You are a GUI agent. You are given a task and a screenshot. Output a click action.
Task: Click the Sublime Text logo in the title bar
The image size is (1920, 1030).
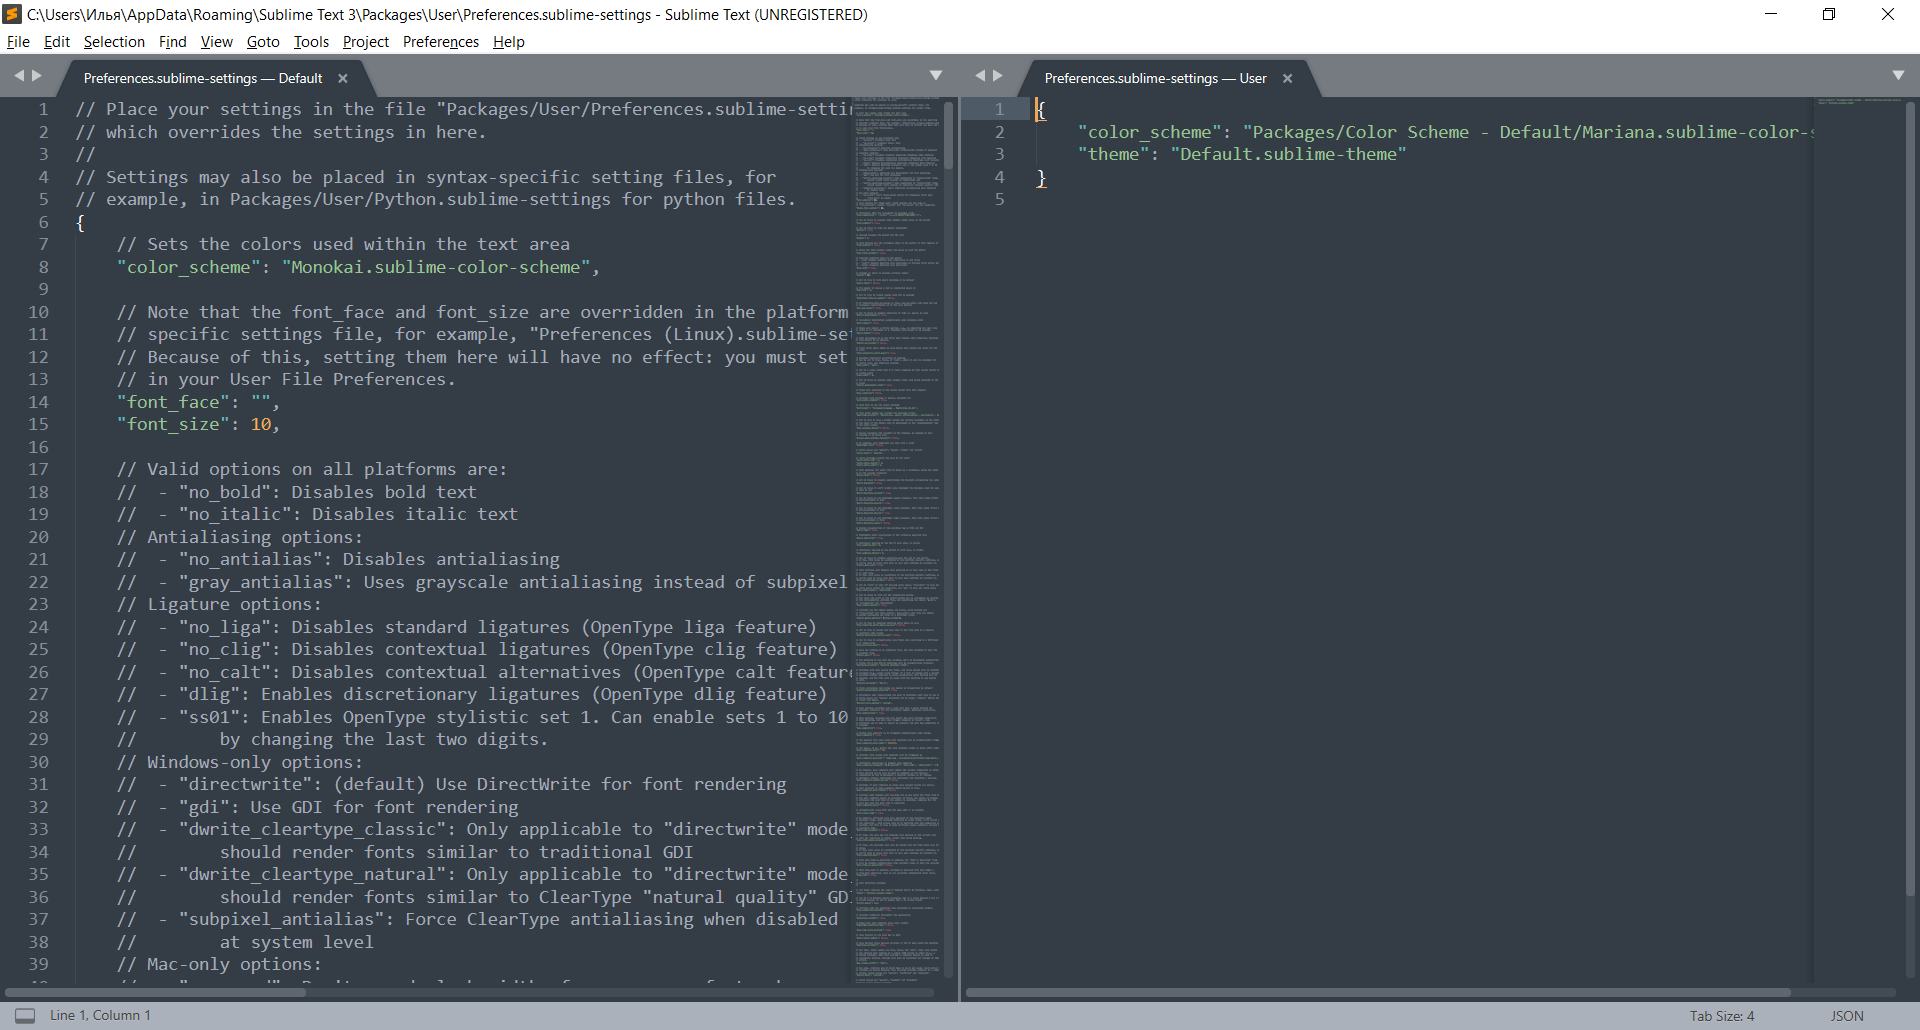click(11, 14)
